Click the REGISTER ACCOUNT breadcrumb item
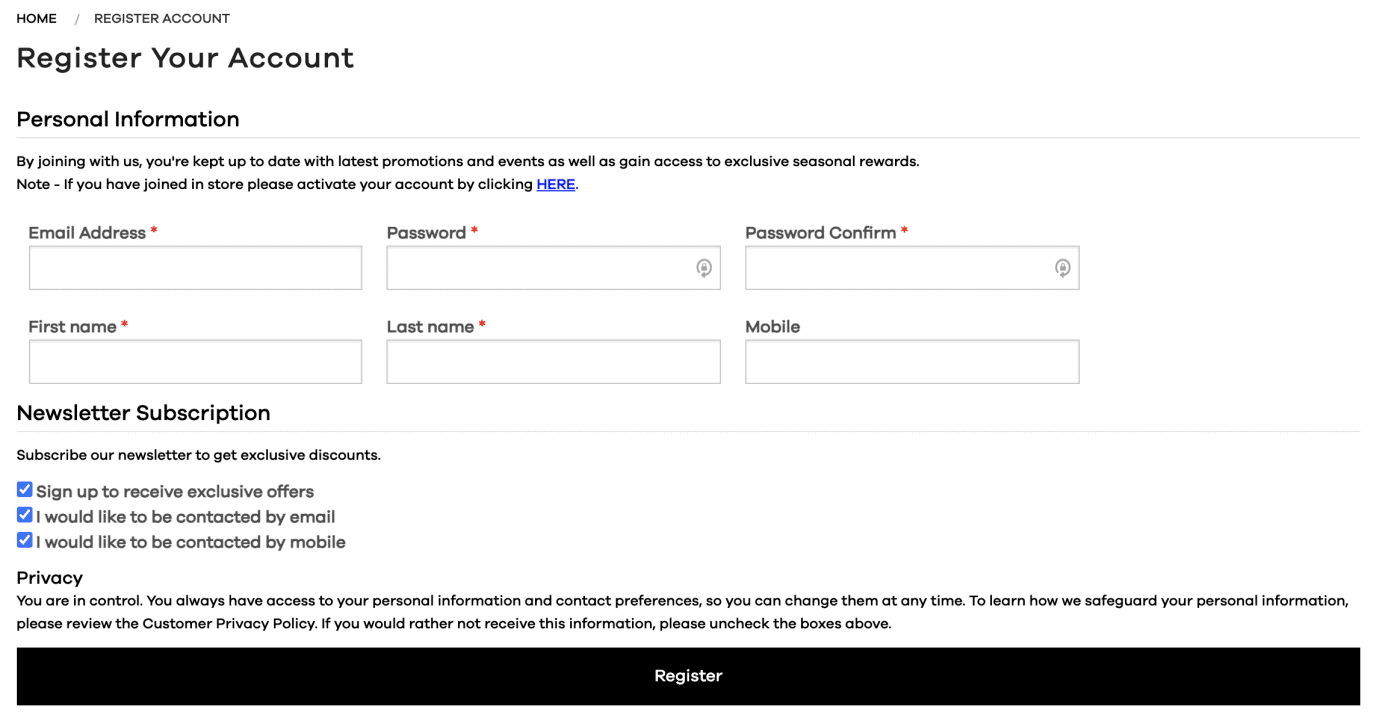This screenshot has width=1400, height=721. pyautogui.click(x=162, y=19)
